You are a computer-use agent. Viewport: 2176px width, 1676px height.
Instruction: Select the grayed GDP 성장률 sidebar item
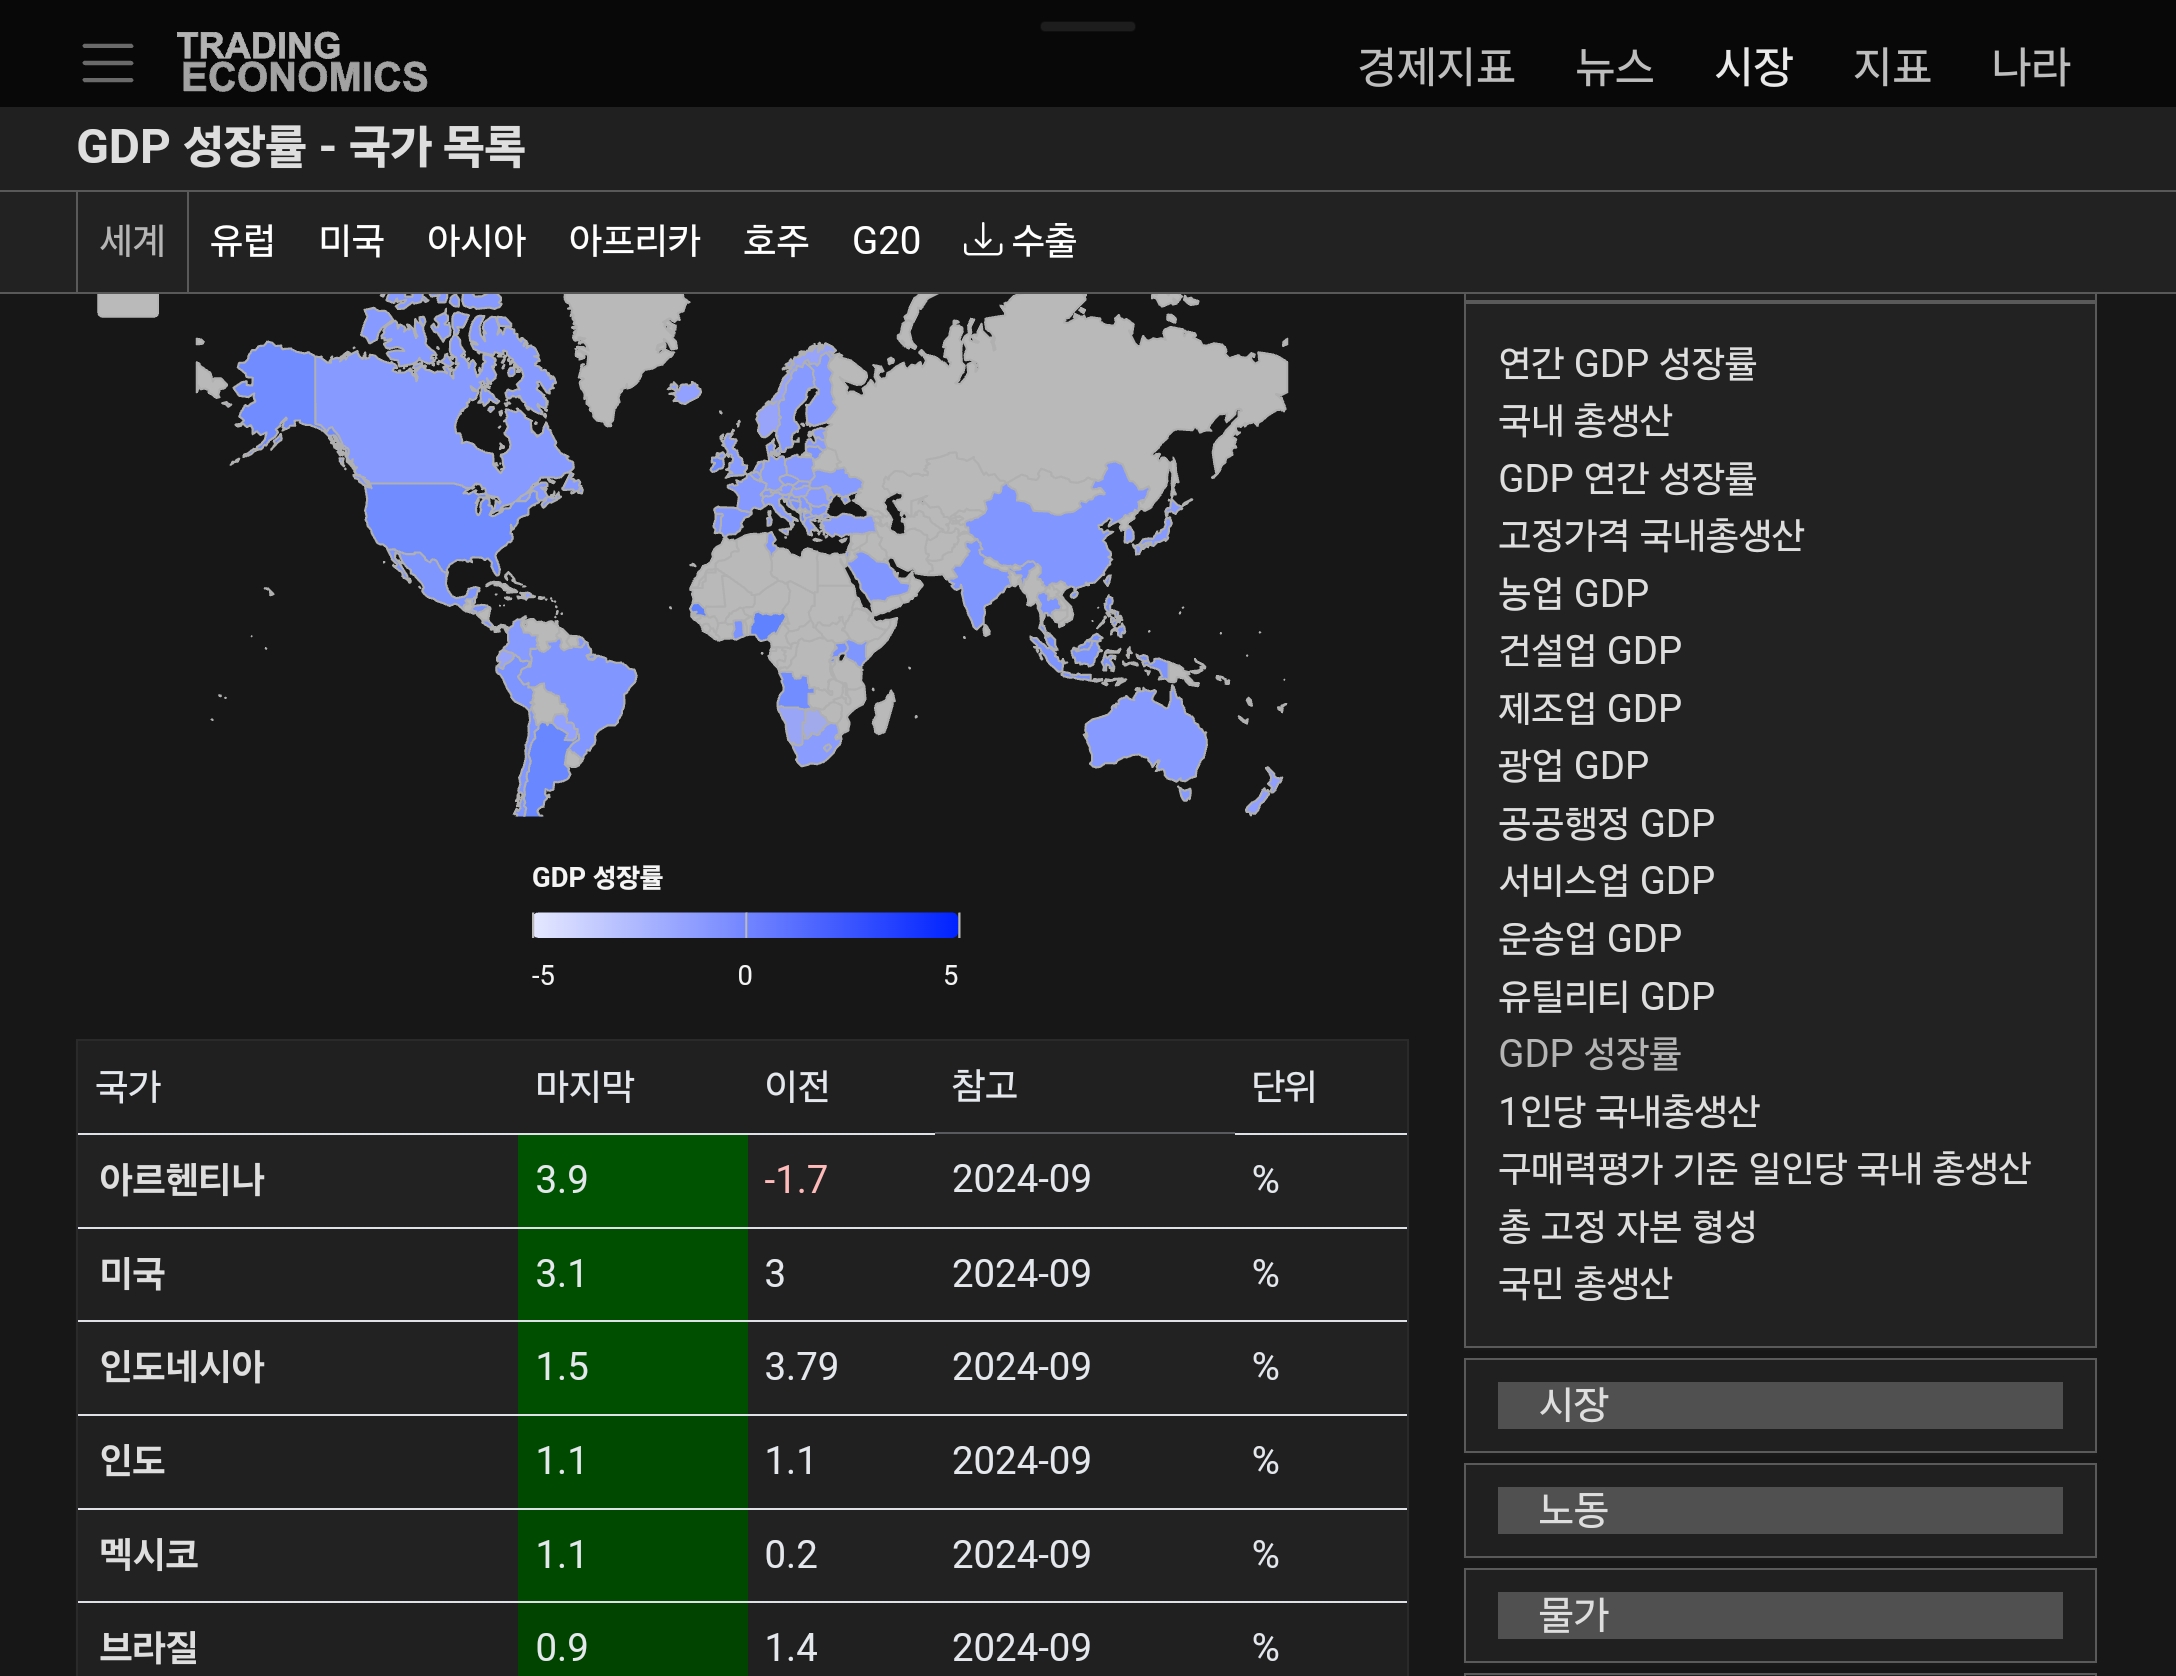(1590, 1054)
